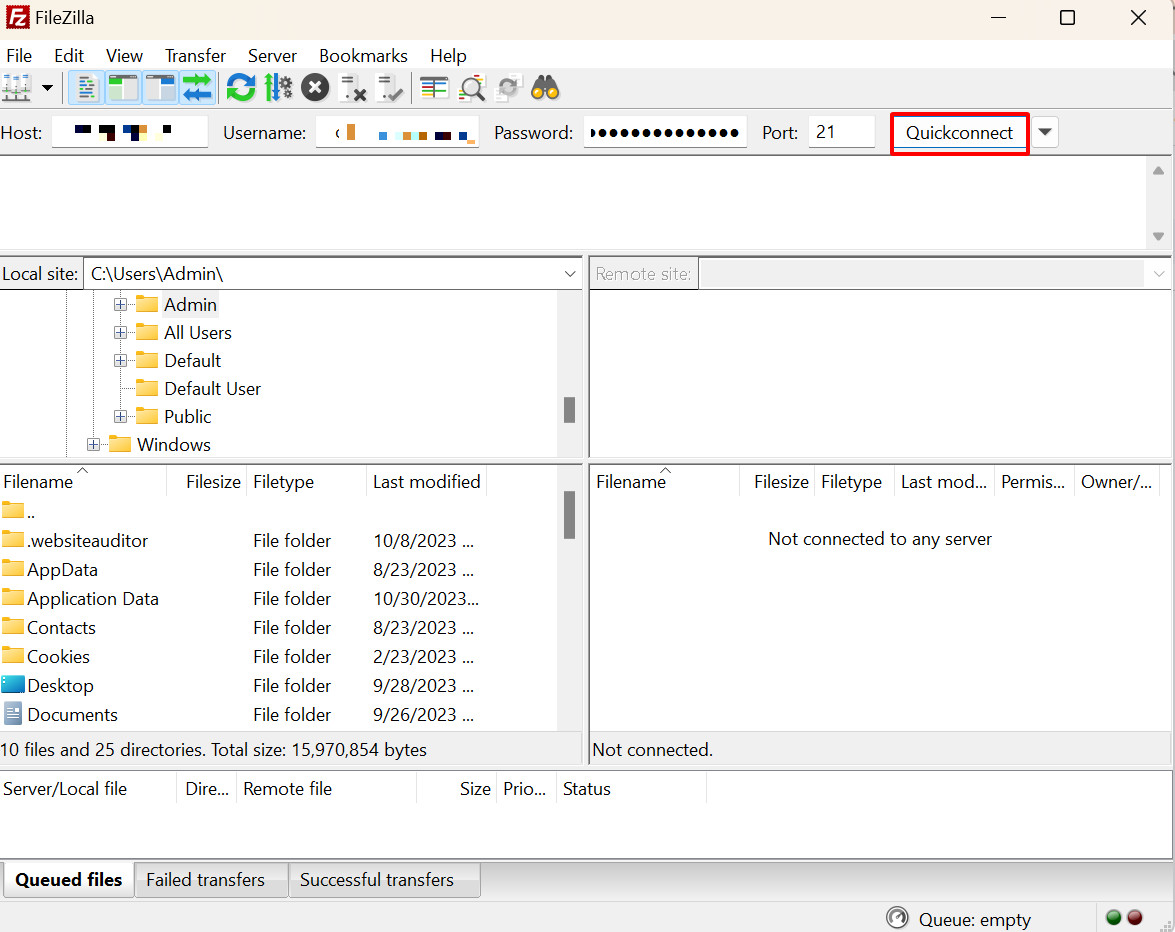Click the Password input field
Image resolution: width=1175 pixels, height=932 pixels.
click(665, 133)
